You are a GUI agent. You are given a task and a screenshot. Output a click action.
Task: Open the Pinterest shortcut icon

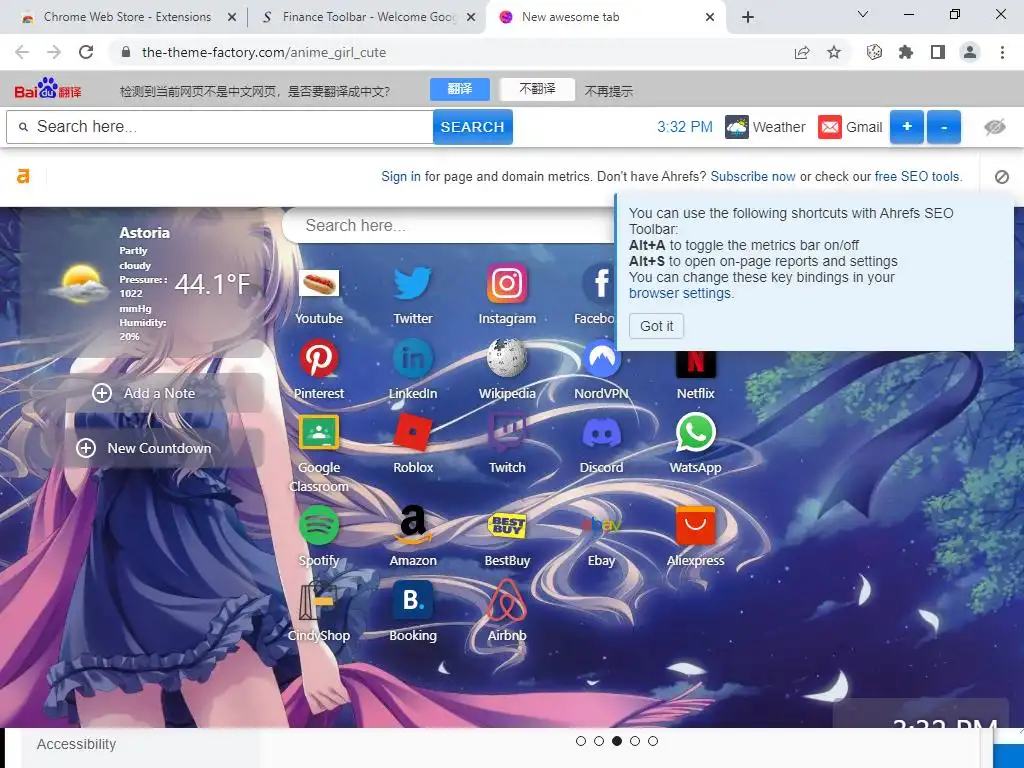point(319,359)
